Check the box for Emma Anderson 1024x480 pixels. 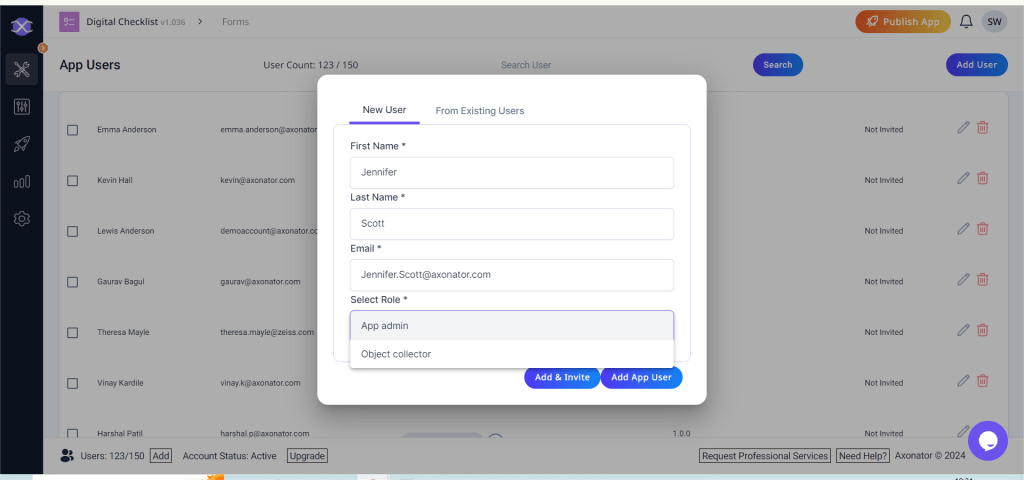(72, 130)
